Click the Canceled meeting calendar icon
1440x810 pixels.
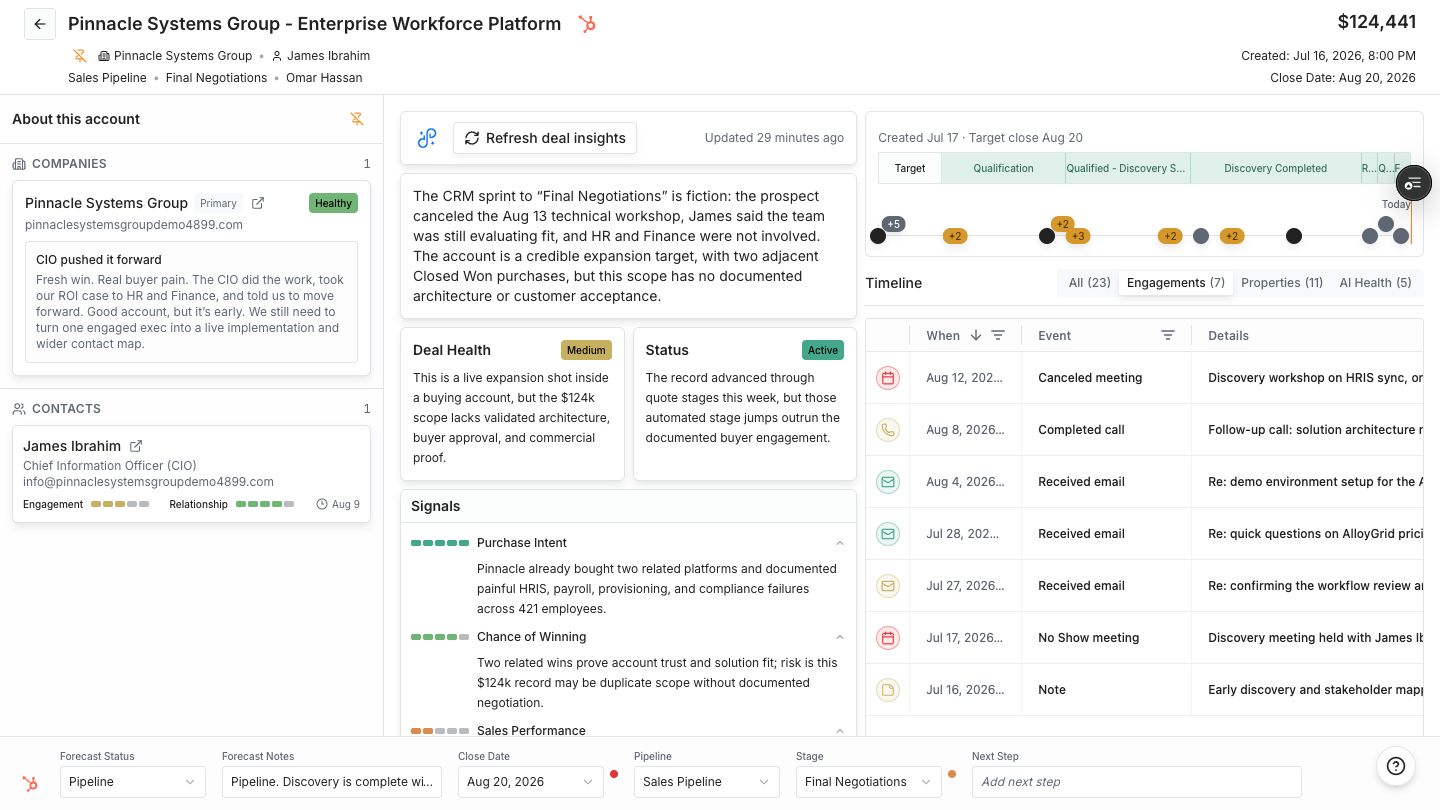click(x=887, y=378)
